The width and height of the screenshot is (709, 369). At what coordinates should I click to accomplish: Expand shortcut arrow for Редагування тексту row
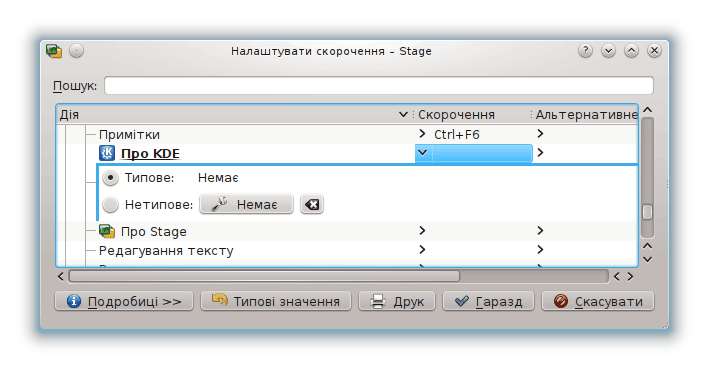(x=422, y=250)
